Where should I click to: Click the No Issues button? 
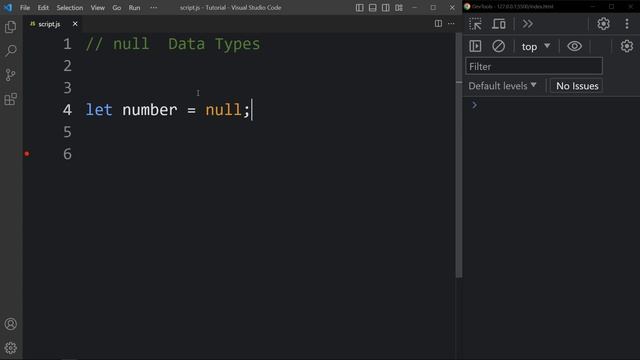click(x=577, y=86)
